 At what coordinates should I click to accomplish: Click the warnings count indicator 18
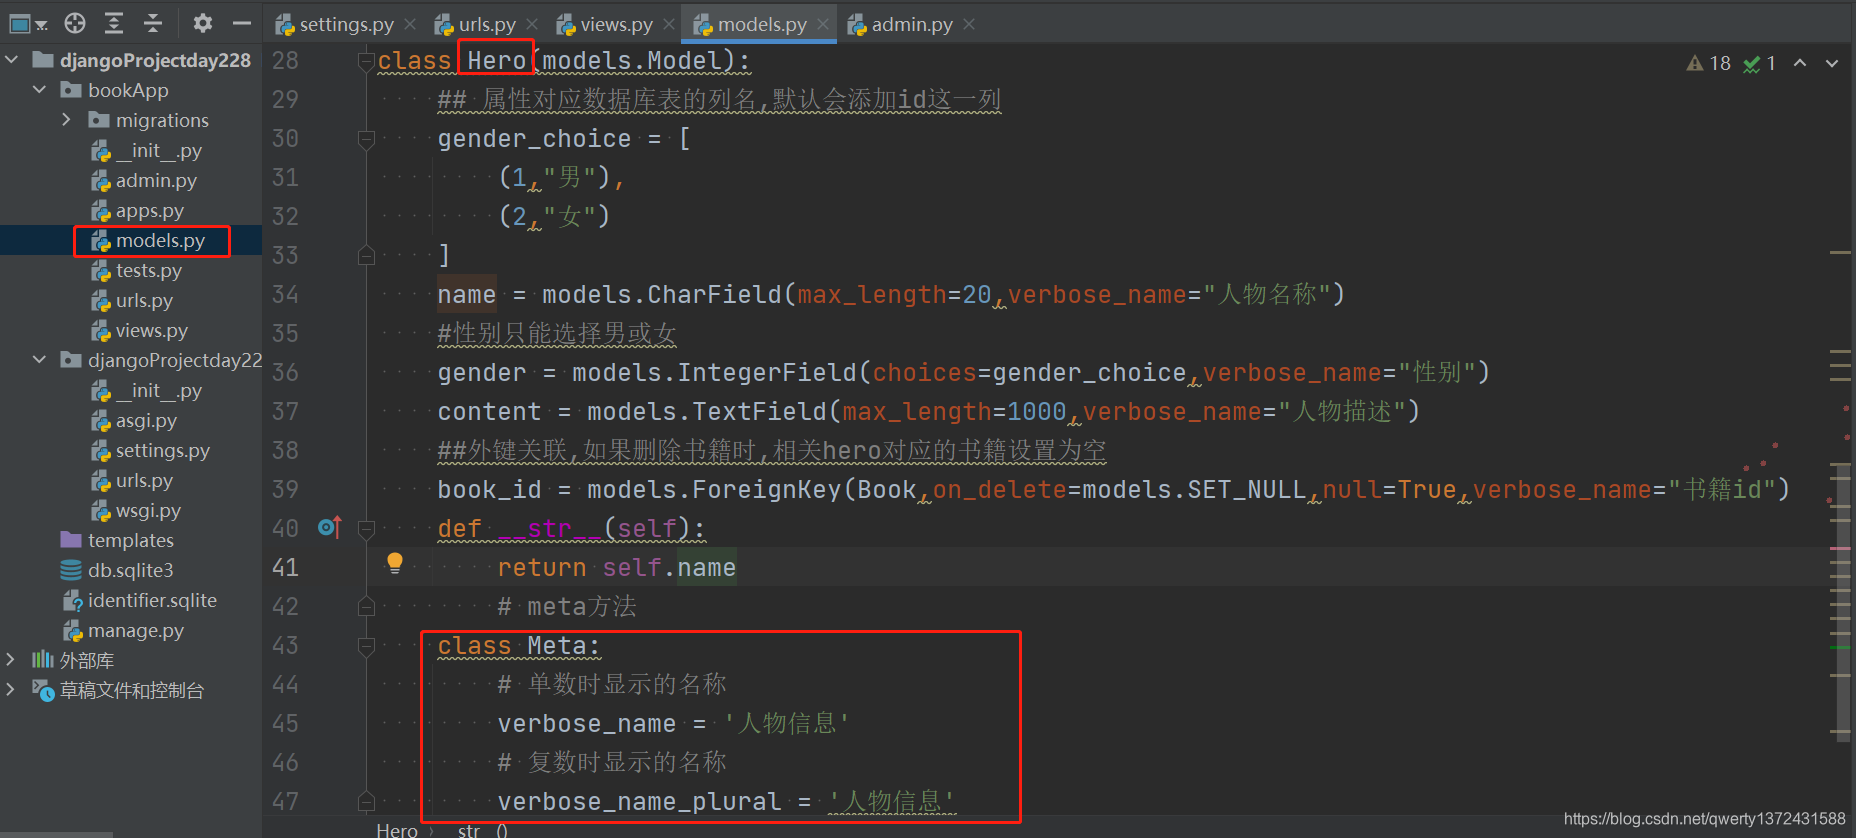coord(1709,63)
